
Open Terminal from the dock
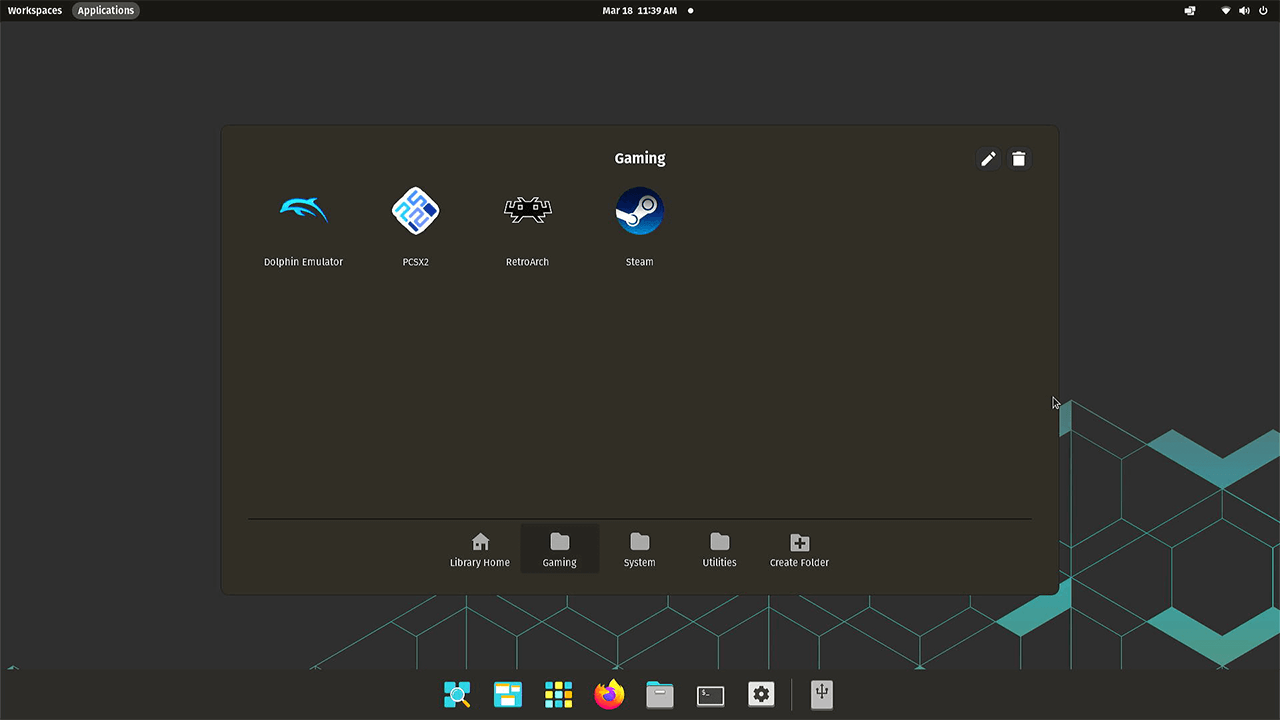(710, 694)
